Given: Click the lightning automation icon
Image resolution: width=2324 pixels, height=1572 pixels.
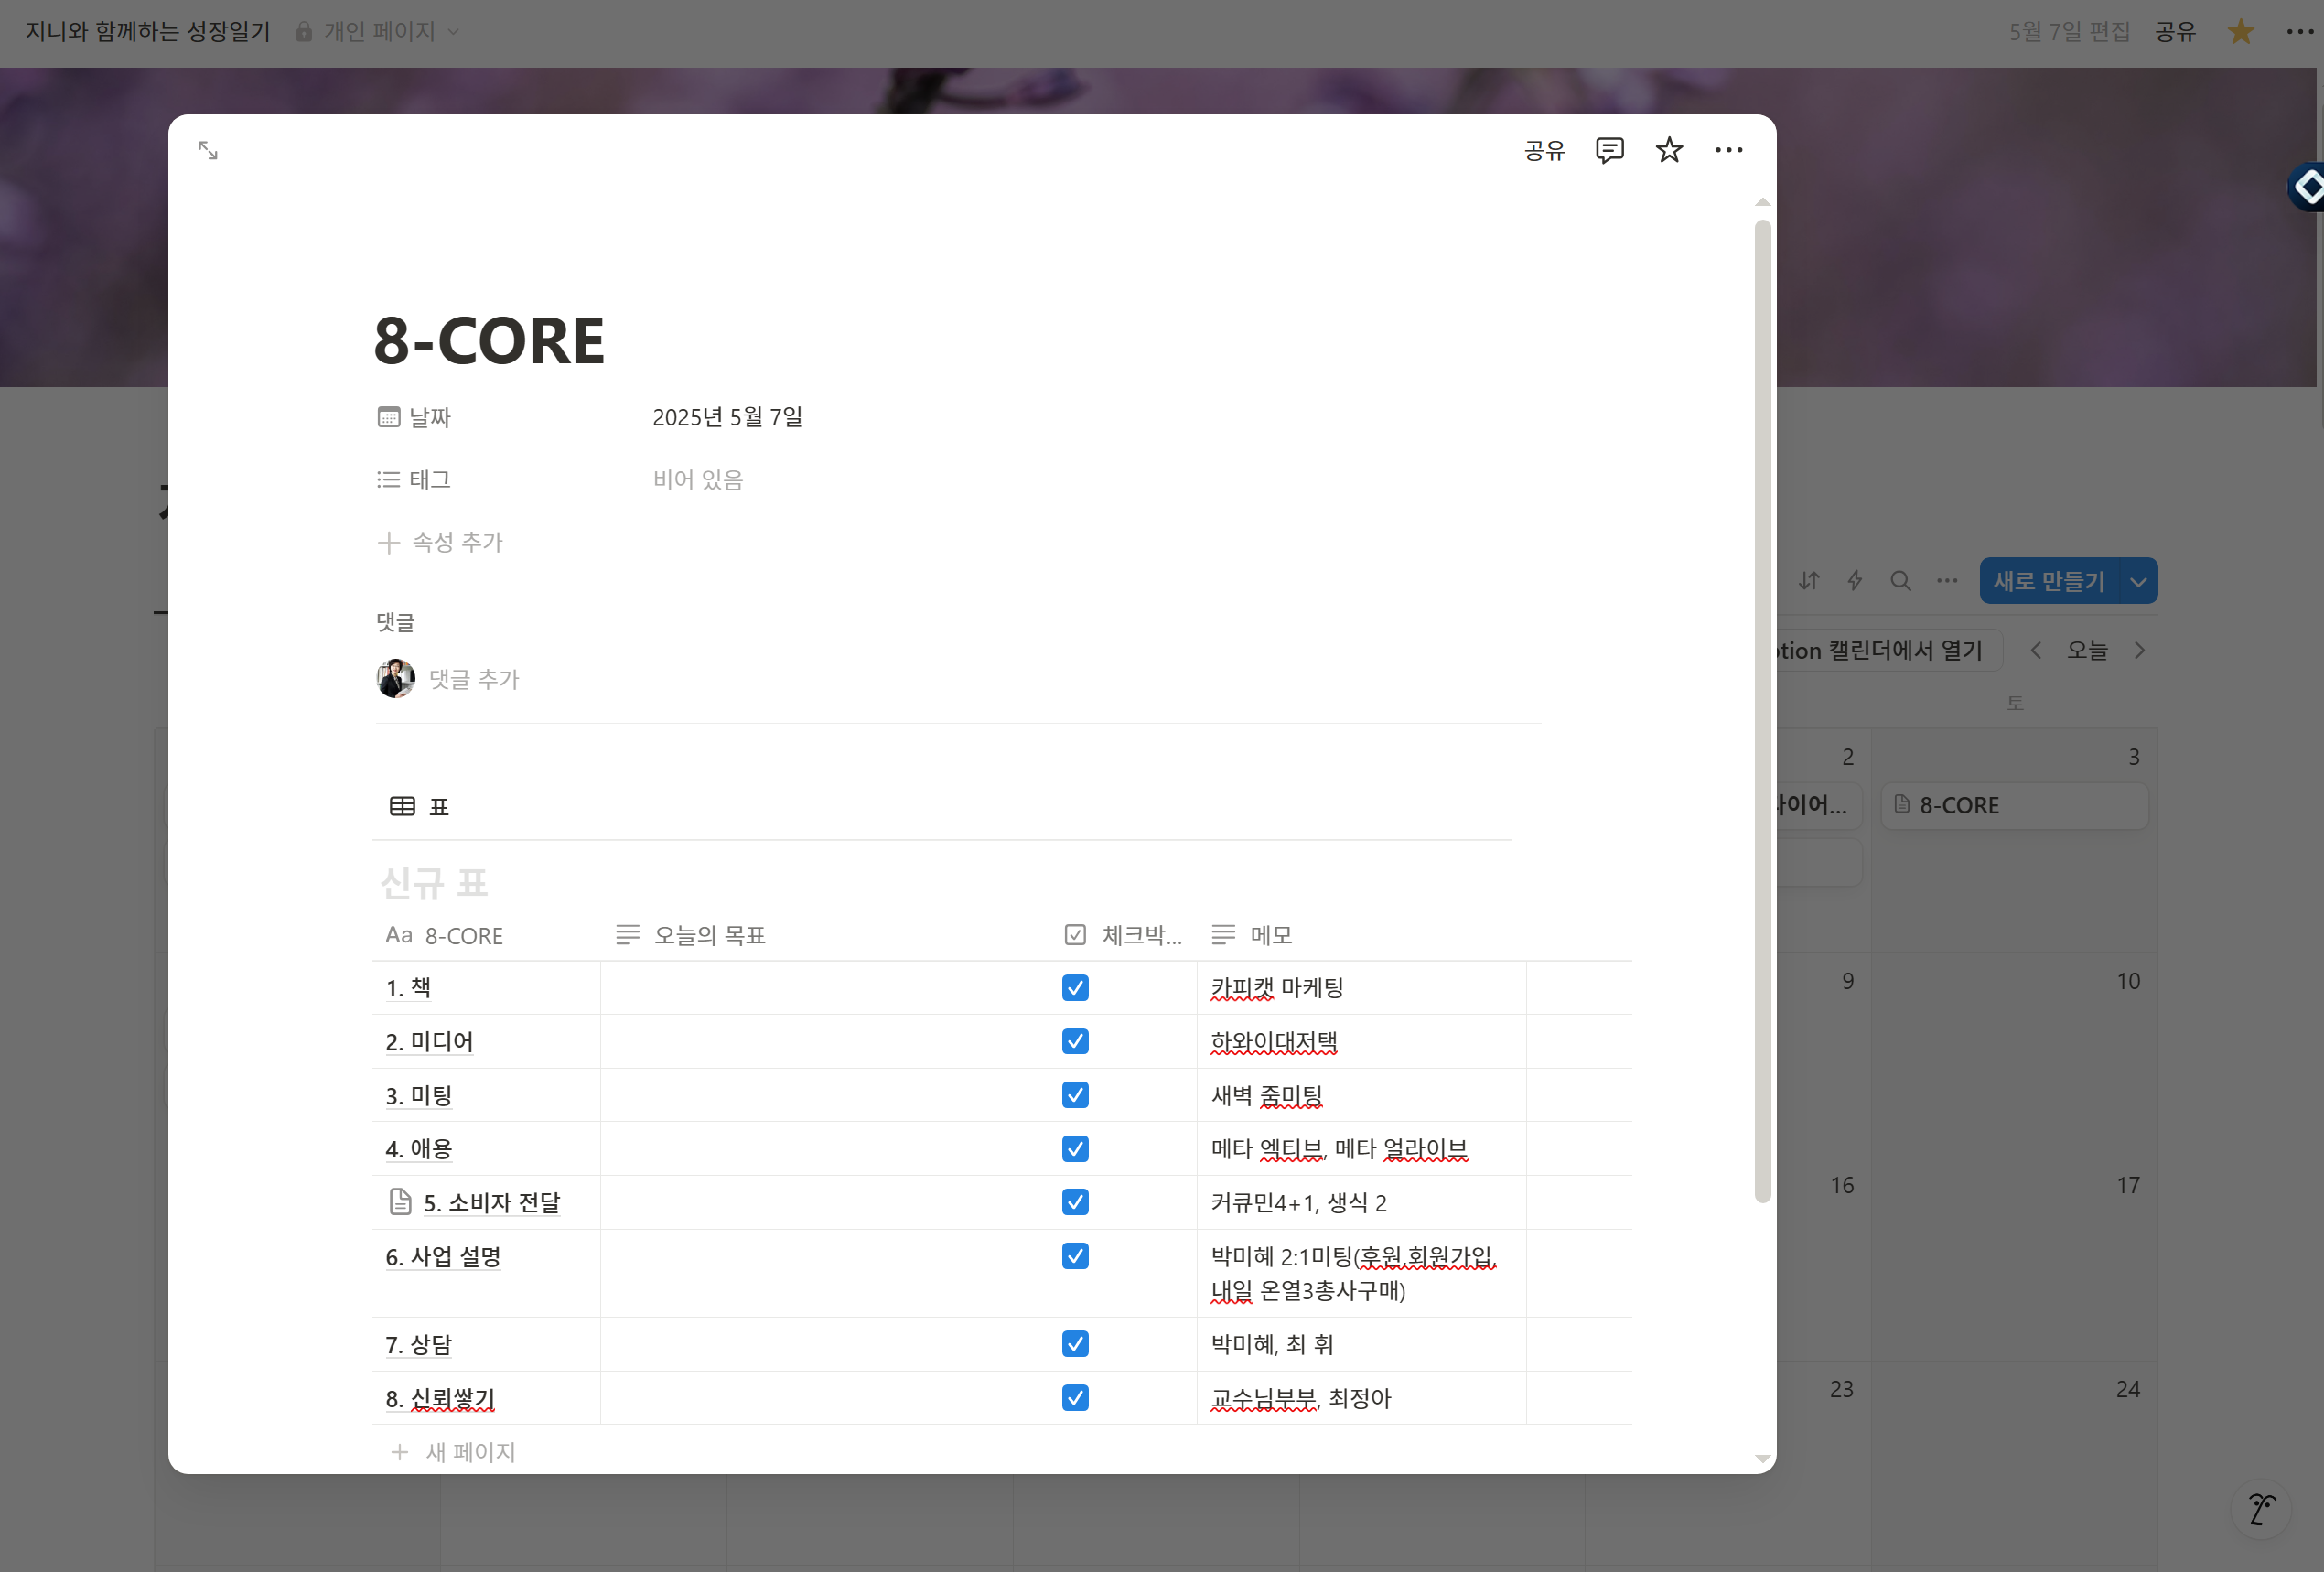Looking at the screenshot, I should coord(1855,581).
